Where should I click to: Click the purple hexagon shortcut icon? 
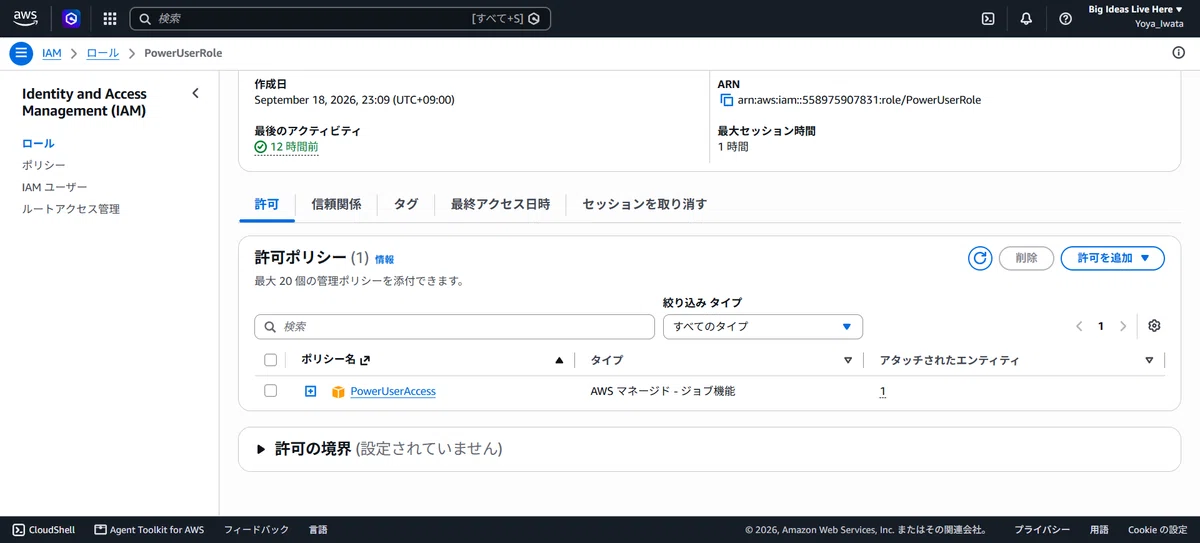pyautogui.click(x=70, y=18)
